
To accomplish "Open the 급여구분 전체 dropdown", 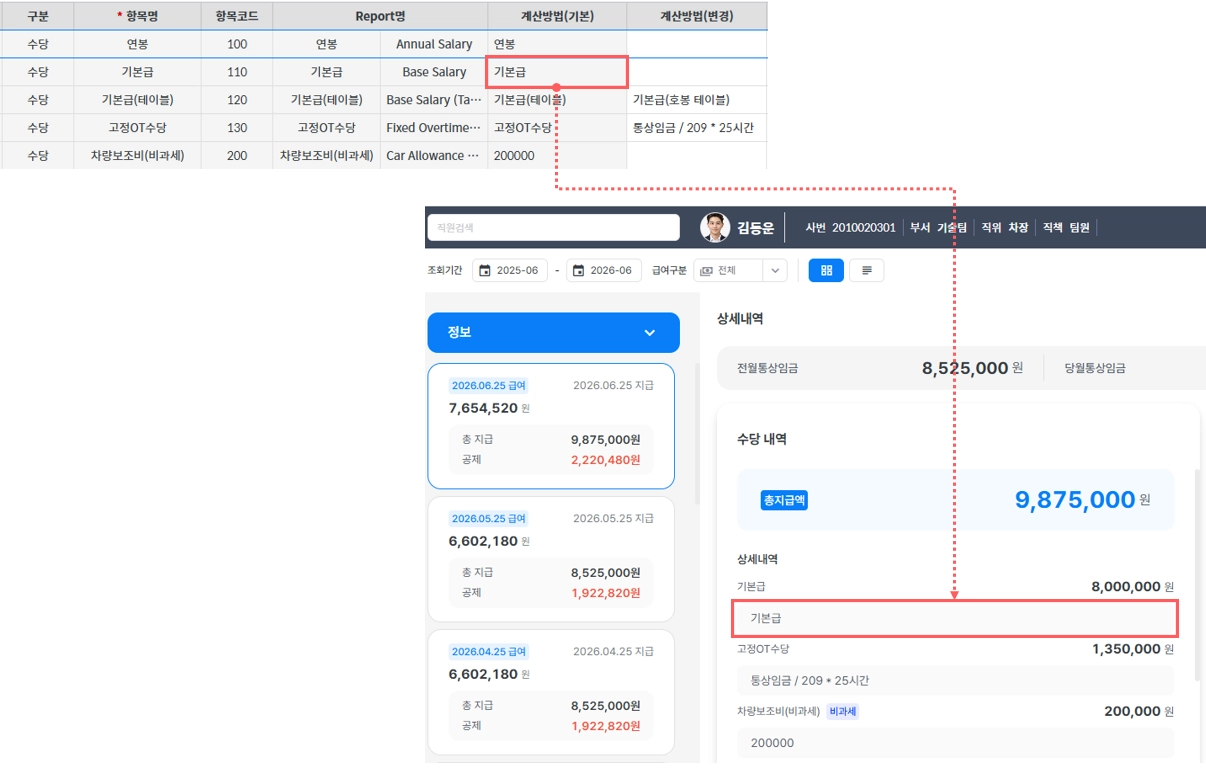I will (740, 270).
